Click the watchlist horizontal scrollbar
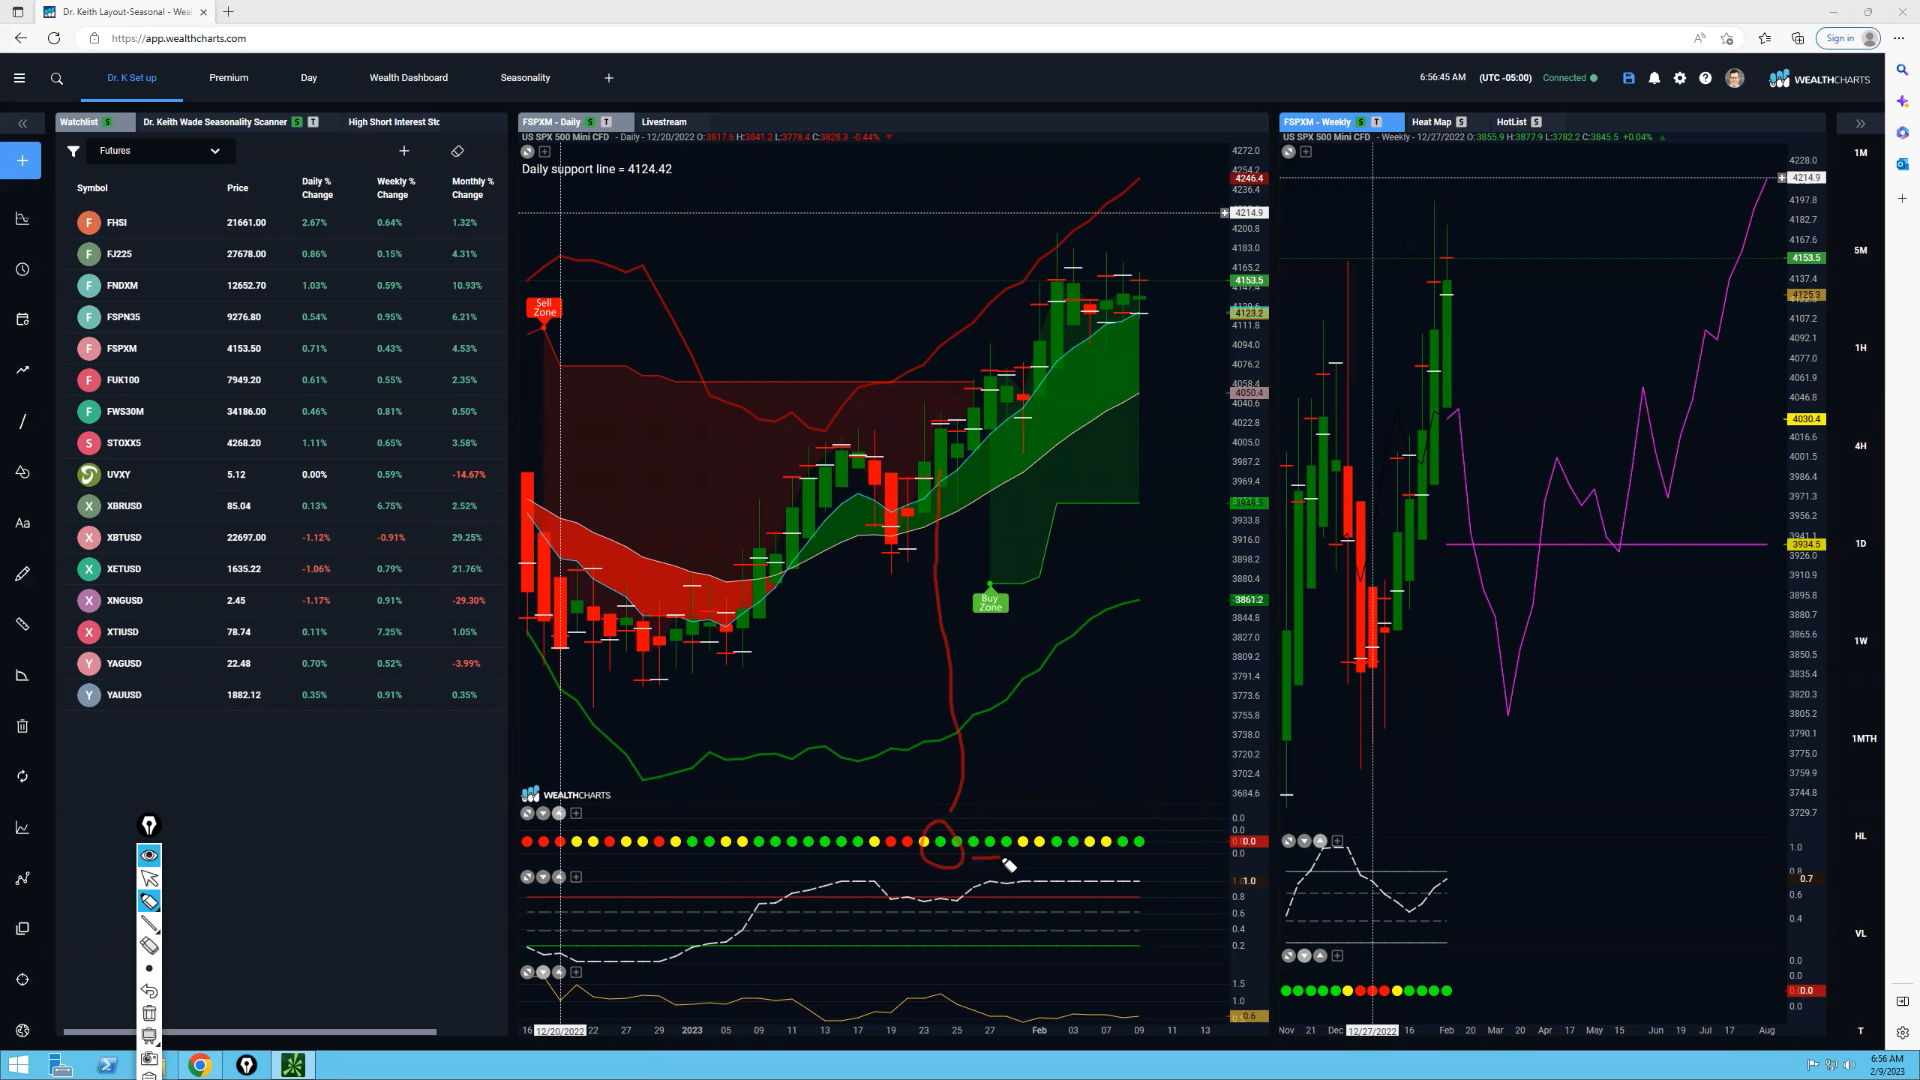This screenshot has height=1080, width=1920. coord(250,1031)
